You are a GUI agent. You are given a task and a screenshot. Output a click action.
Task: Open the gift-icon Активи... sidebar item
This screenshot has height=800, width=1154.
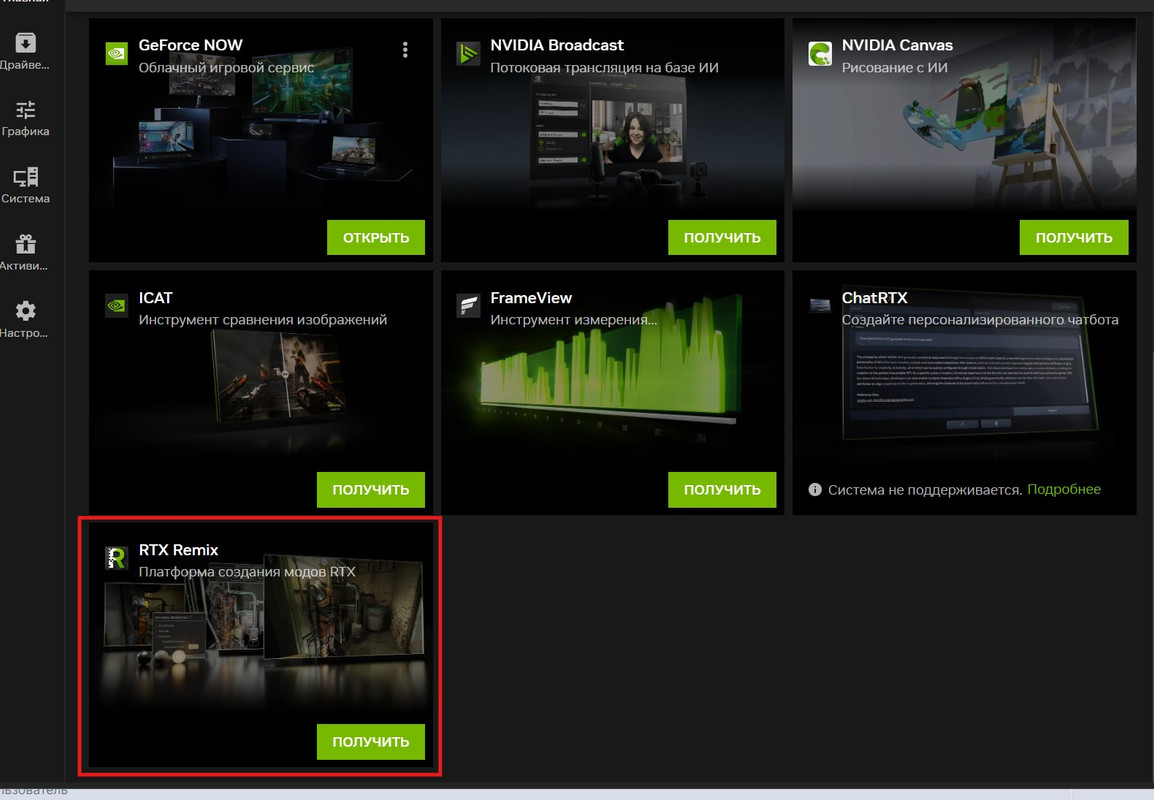coord(25,252)
